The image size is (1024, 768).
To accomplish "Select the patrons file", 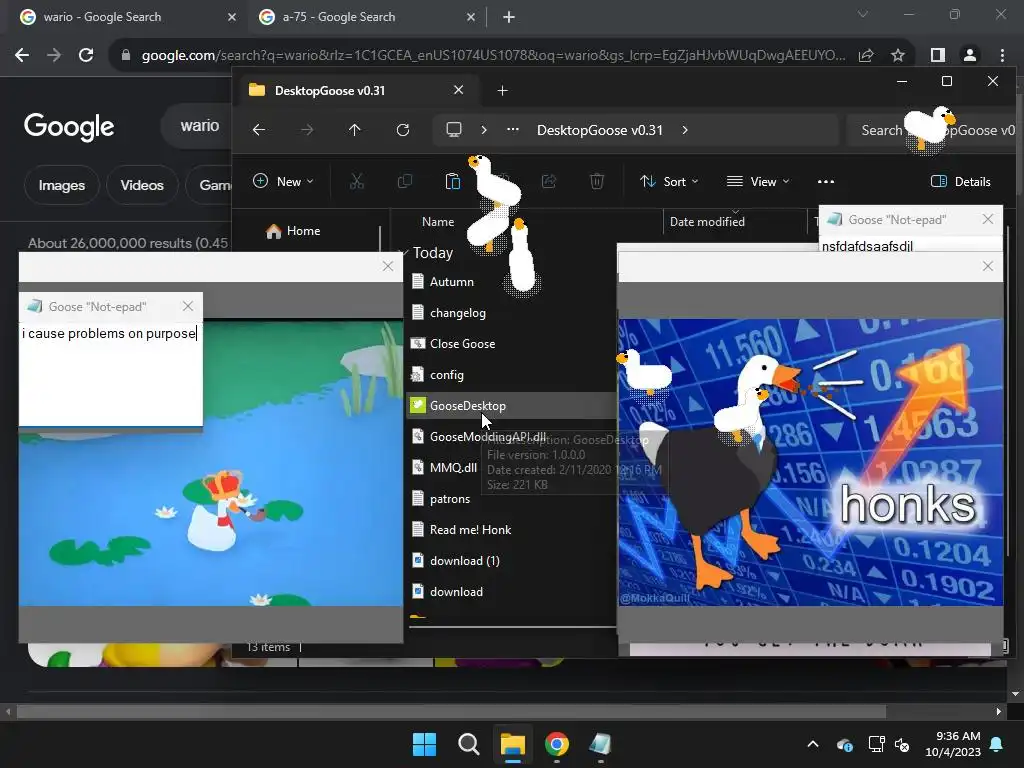I will pos(450,499).
